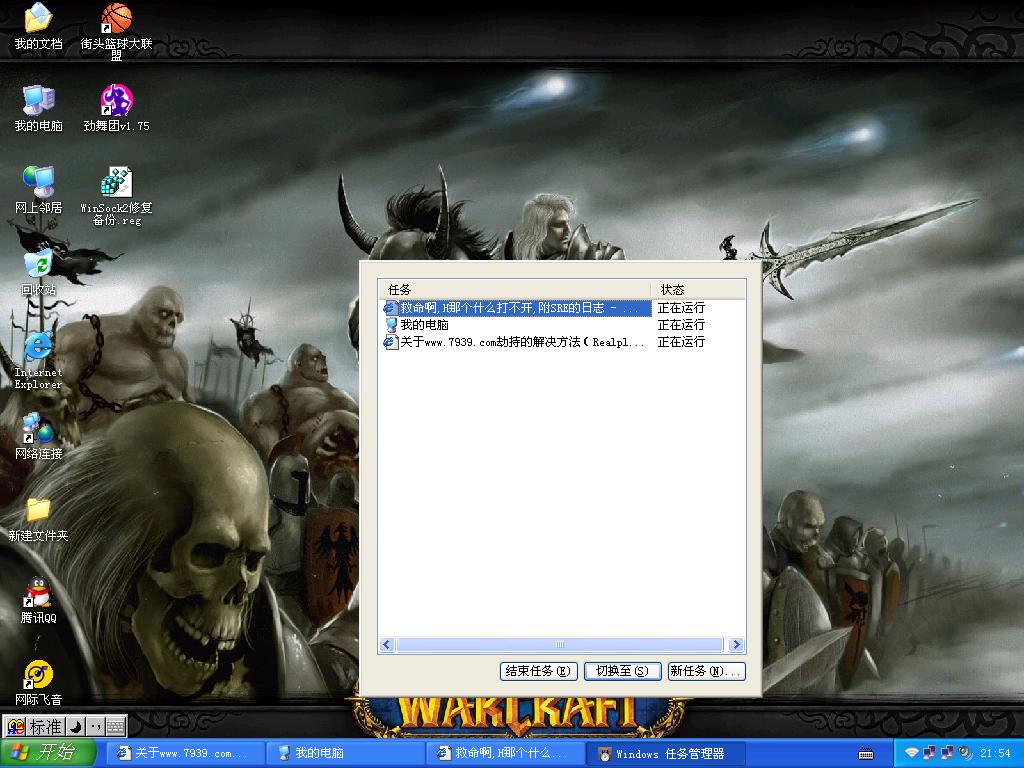Click the wireless network tray icon
Screen dimensions: 1024x768
tap(911, 754)
